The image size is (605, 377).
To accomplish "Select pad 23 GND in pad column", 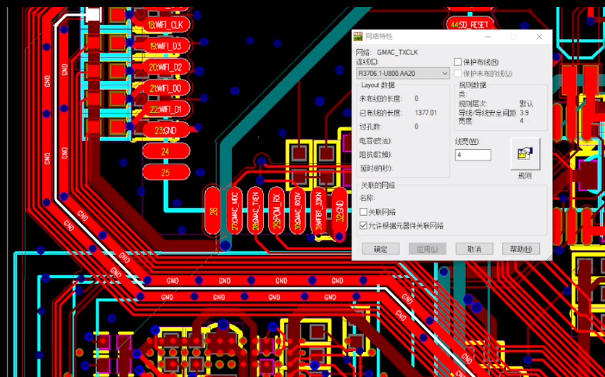I will [x=166, y=130].
